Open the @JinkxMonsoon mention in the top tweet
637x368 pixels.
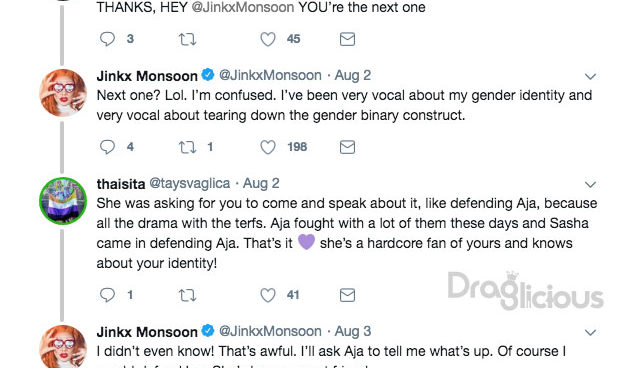click(243, 7)
